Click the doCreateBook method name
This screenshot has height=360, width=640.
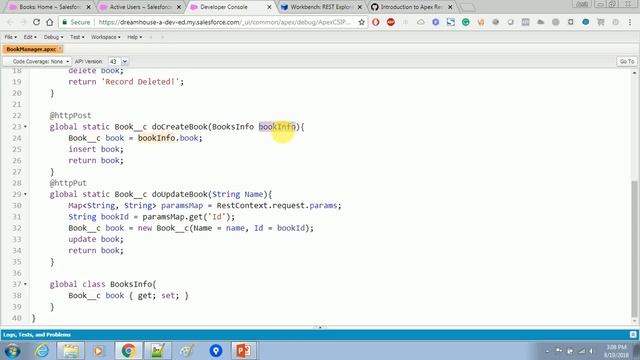(x=180, y=127)
